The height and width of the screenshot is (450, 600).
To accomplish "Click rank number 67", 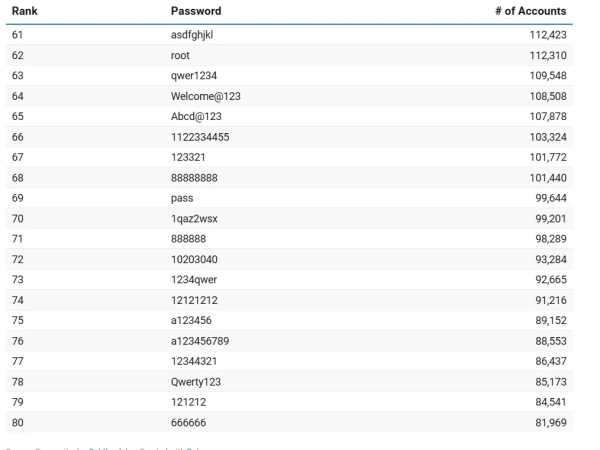I will click(x=18, y=157).
